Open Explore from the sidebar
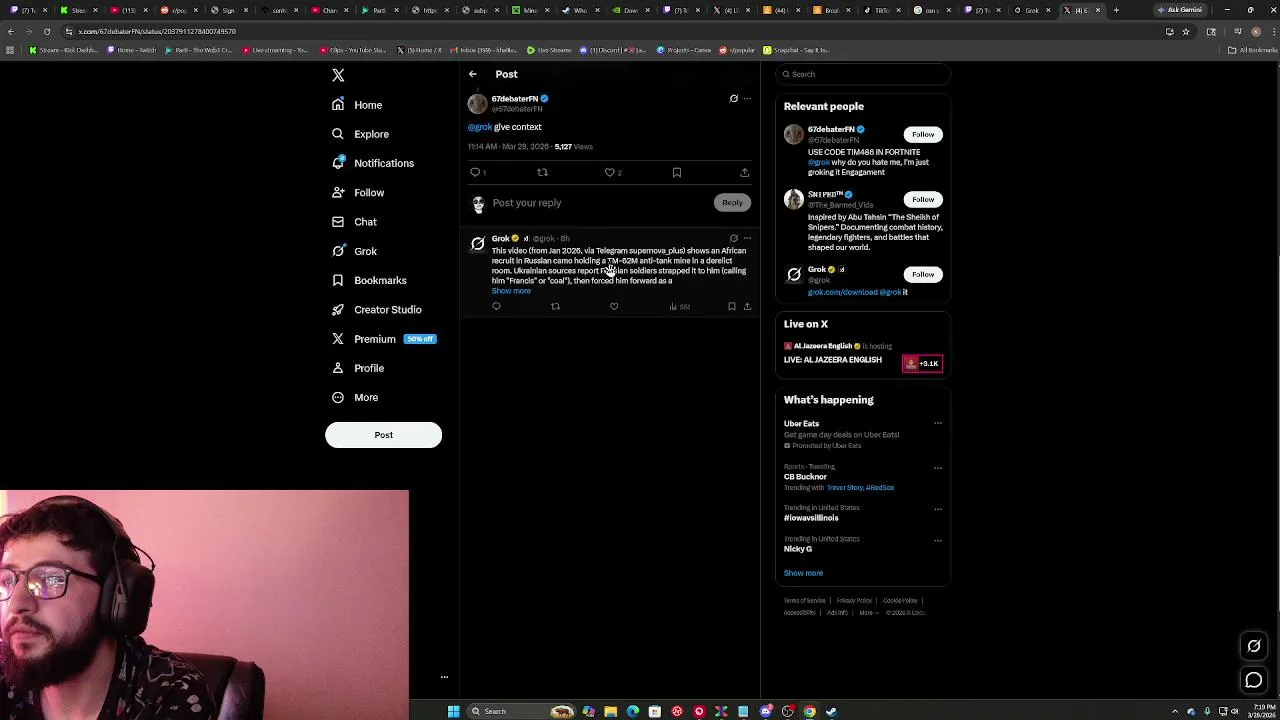The height and width of the screenshot is (720, 1280). coord(360,134)
